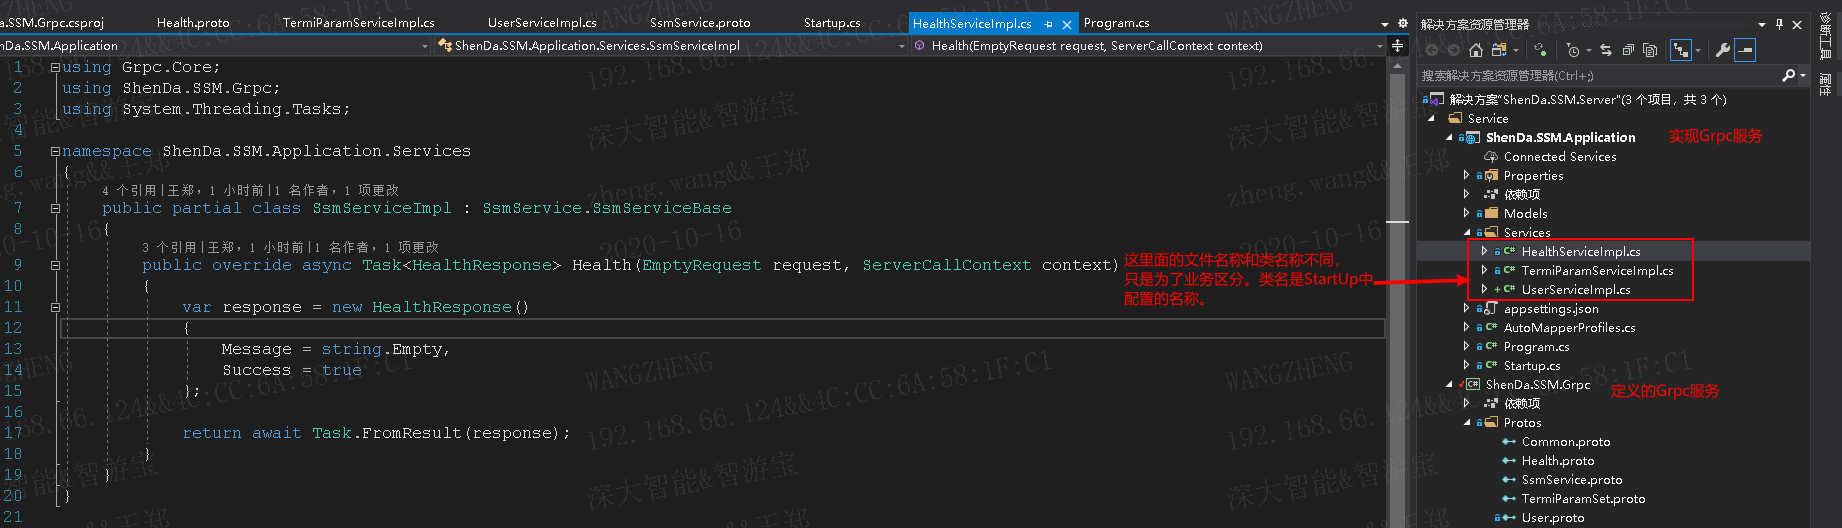The height and width of the screenshot is (528, 1842).
Task: Click the split editor icon above scrollbar
Action: pyautogui.click(x=1398, y=46)
